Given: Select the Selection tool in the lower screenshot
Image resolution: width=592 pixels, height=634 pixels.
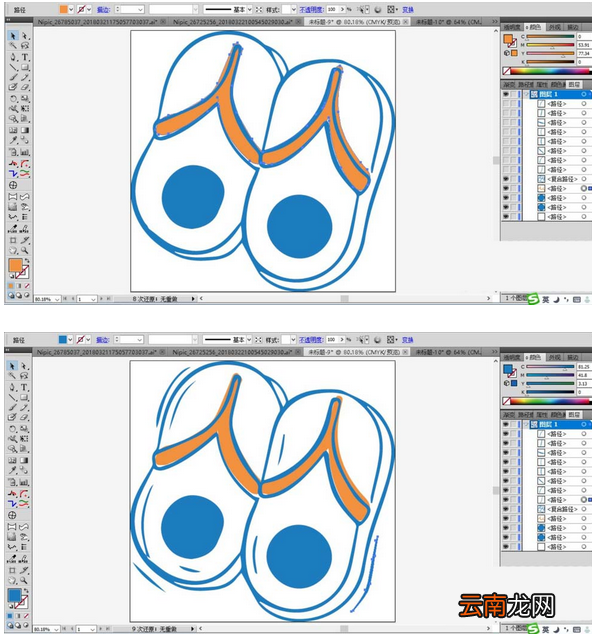Looking at the screenshot, I should 12,366.
